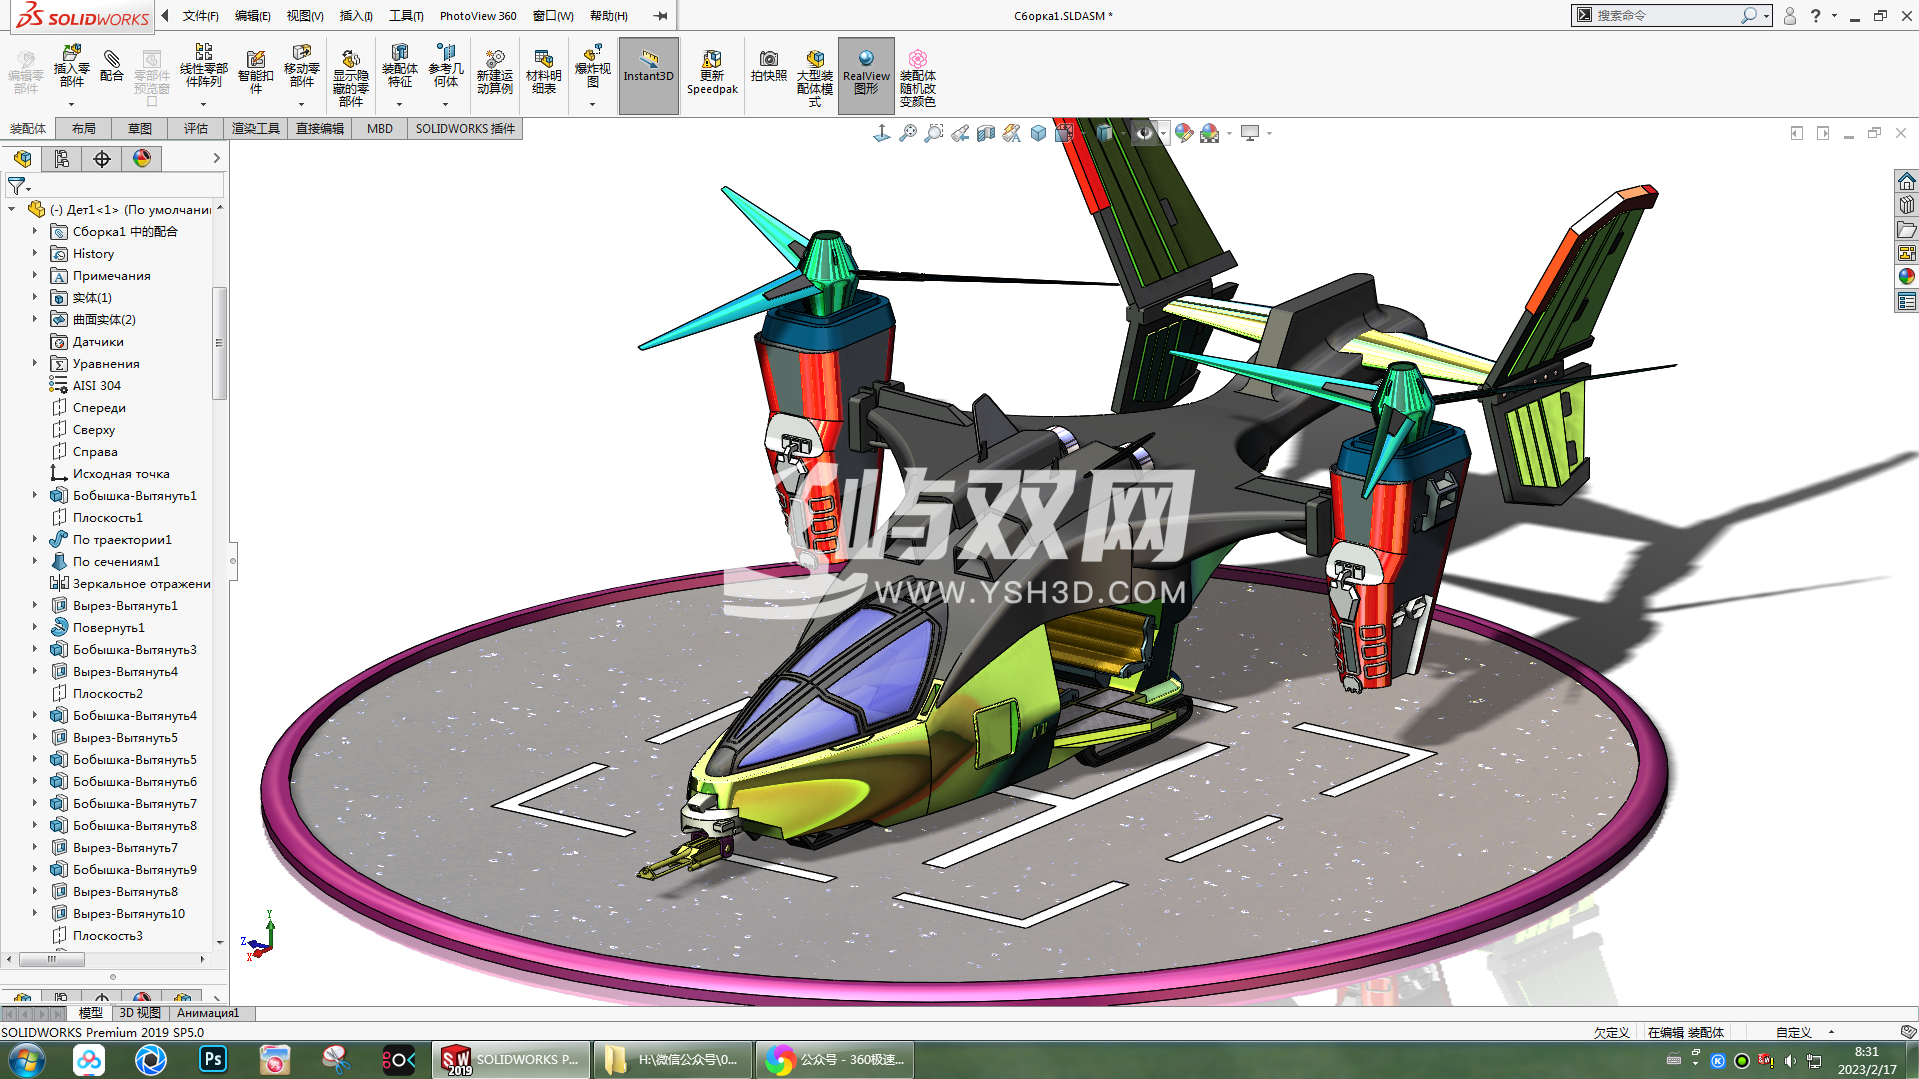Click SOLIDWORKS taskbar button
Viewport: 1919px width, 1079px height.
coord(512,1060)
